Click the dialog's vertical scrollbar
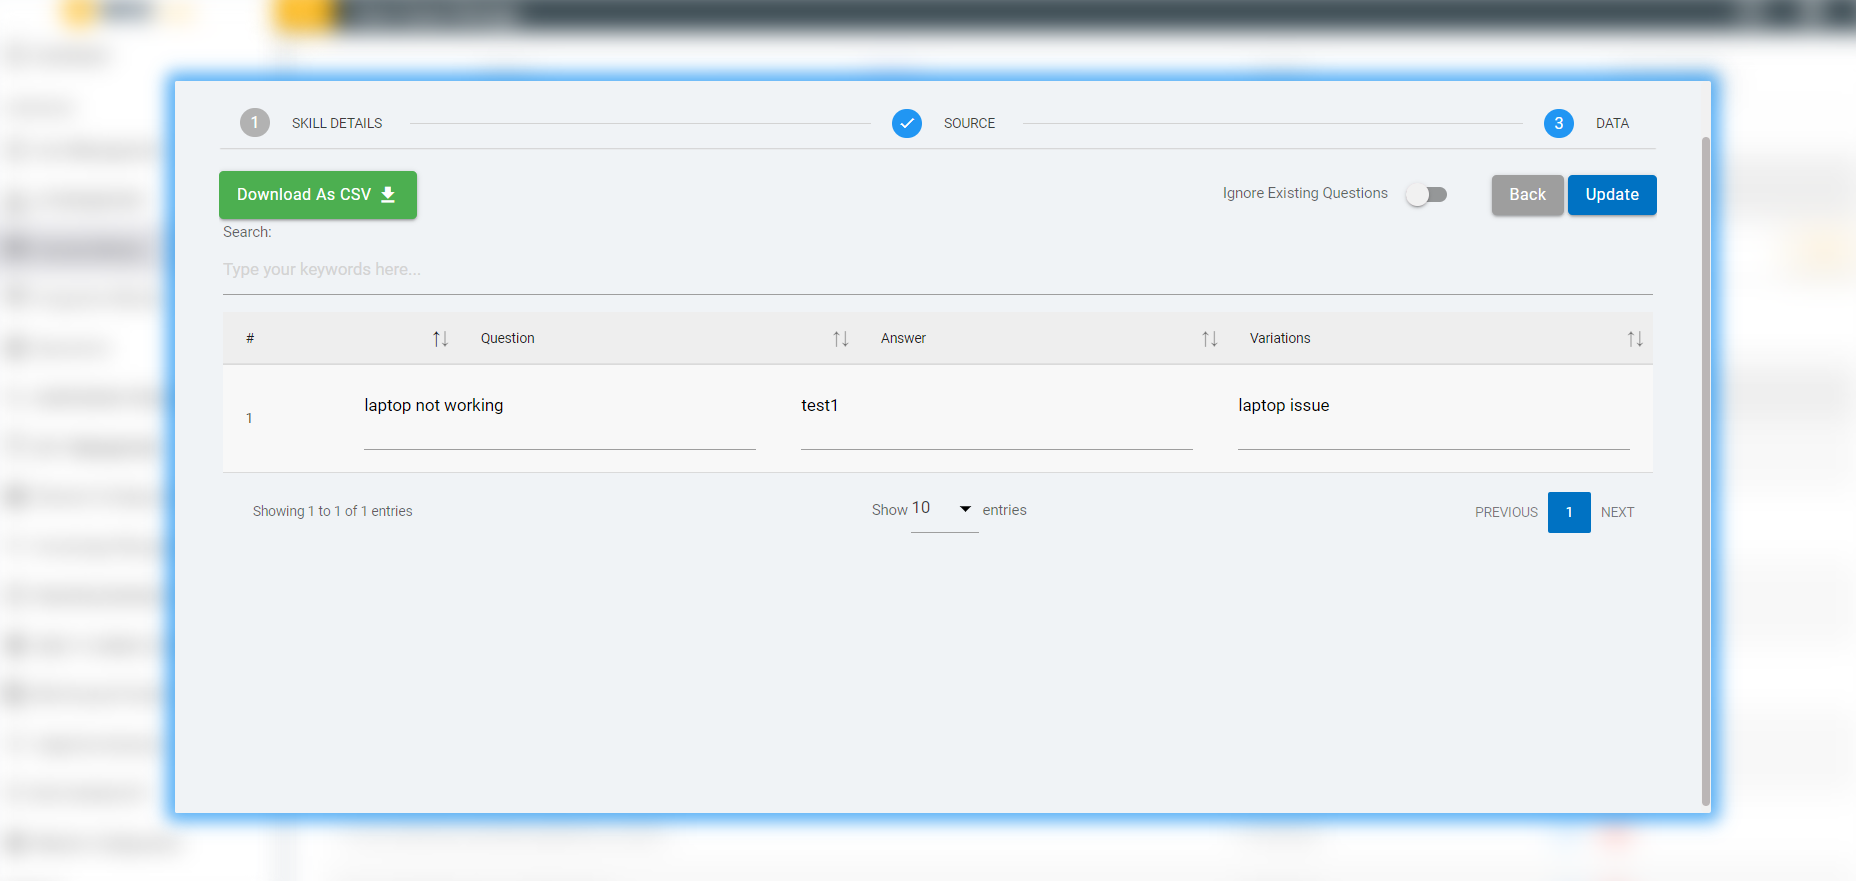The image size is (1856, 881). pos(1706,470)
